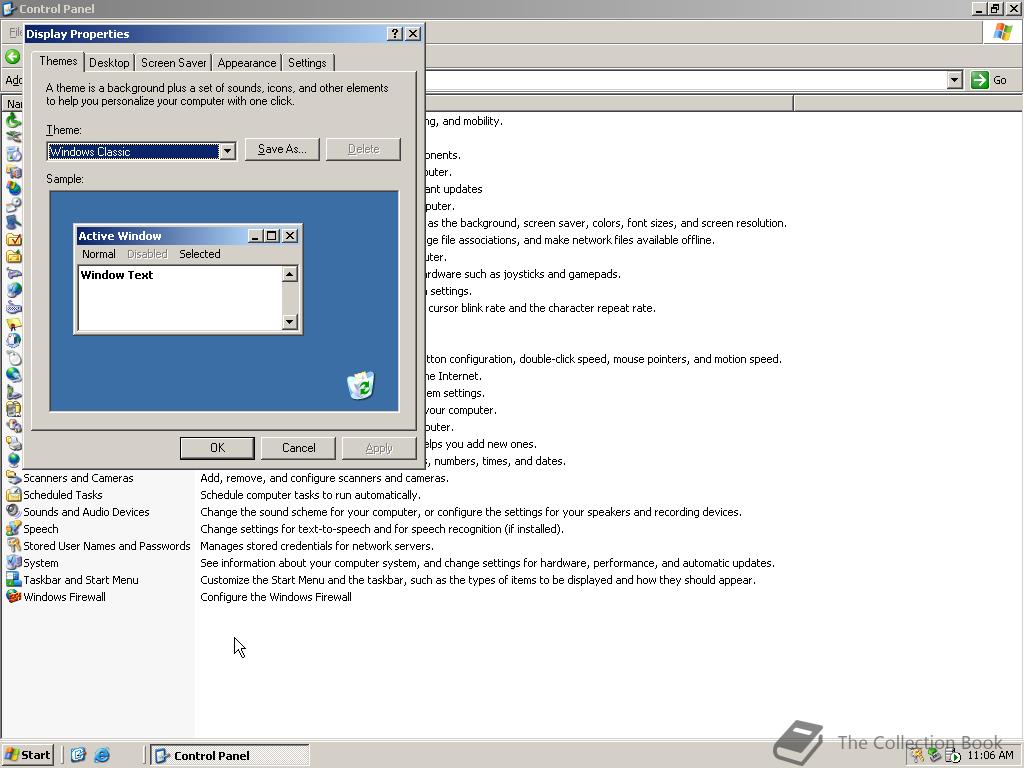Open the Windows Firewall icon
The image size is (1024, 768).
coord(13,596)
